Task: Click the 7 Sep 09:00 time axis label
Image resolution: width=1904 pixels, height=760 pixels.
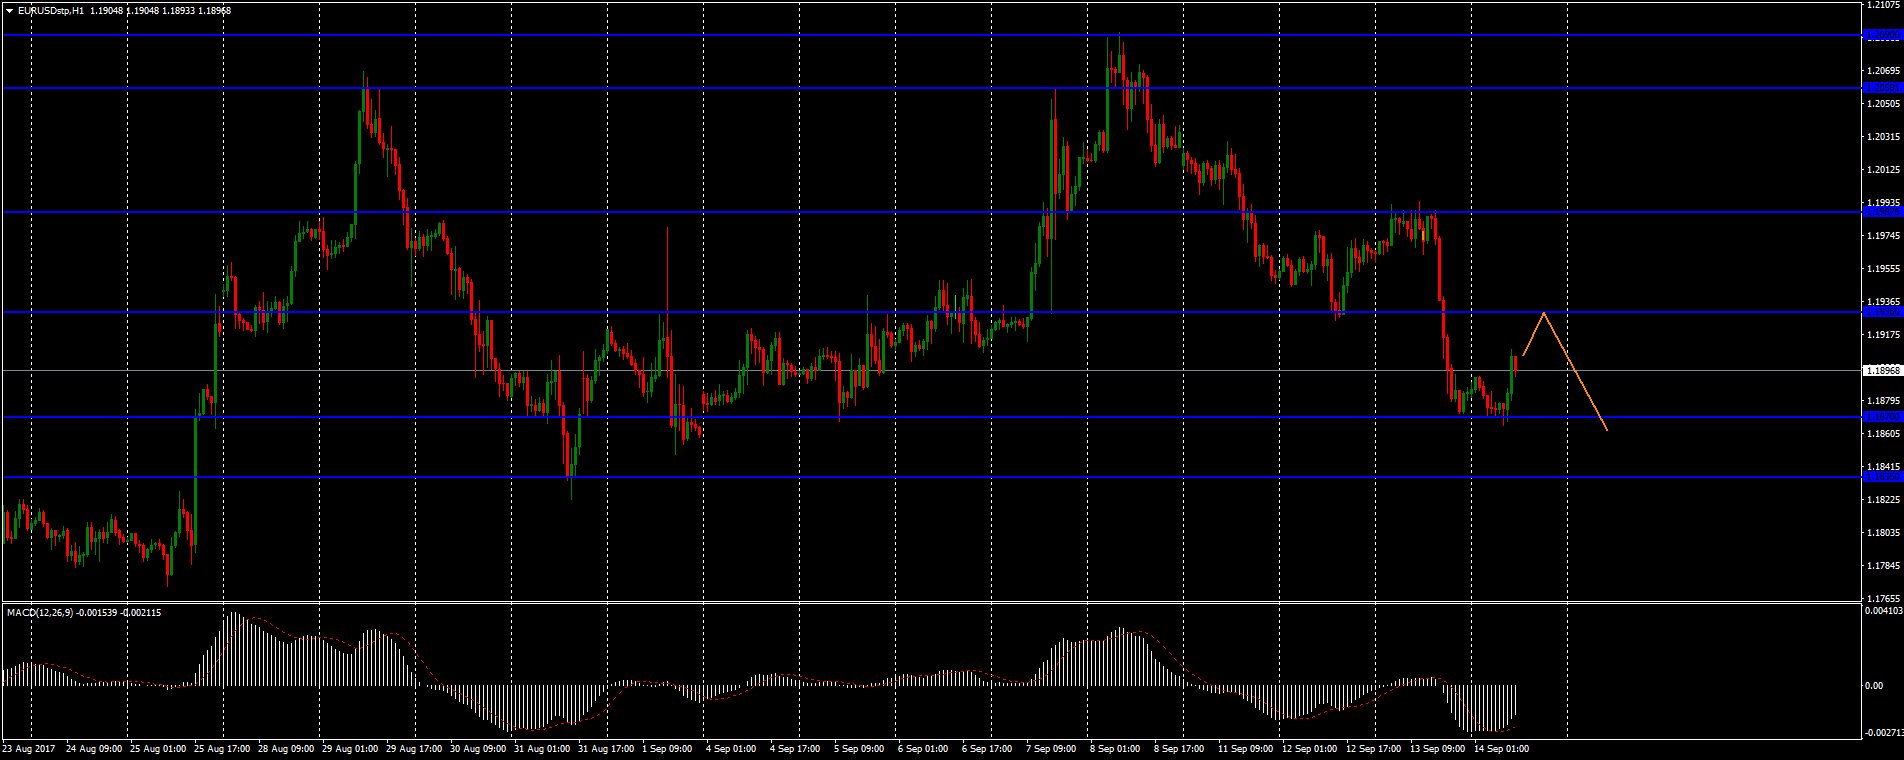Action: (x=1051, y=748)
